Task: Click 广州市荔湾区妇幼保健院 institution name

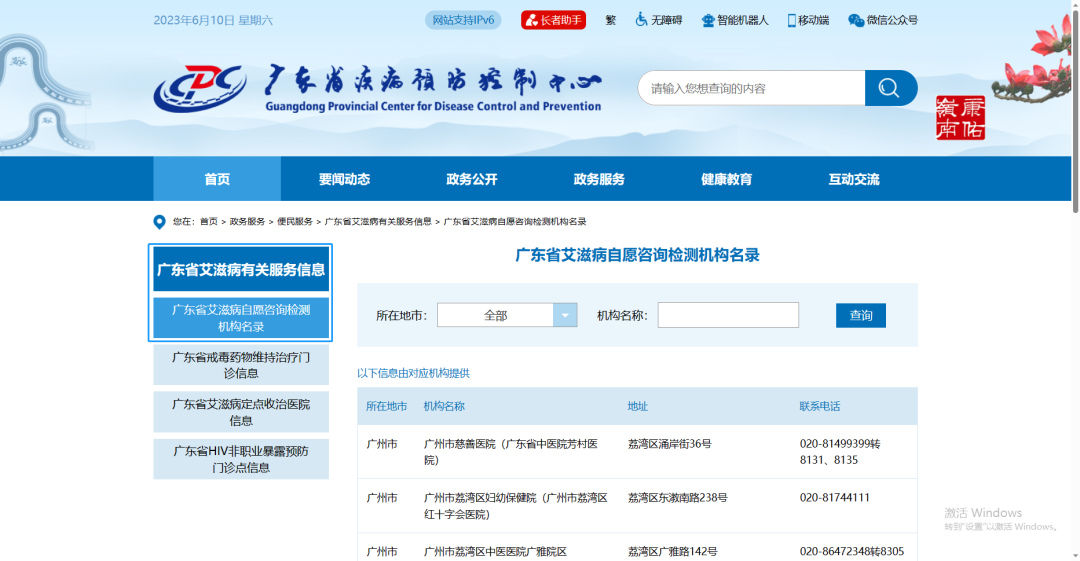Action: point(516,506)
